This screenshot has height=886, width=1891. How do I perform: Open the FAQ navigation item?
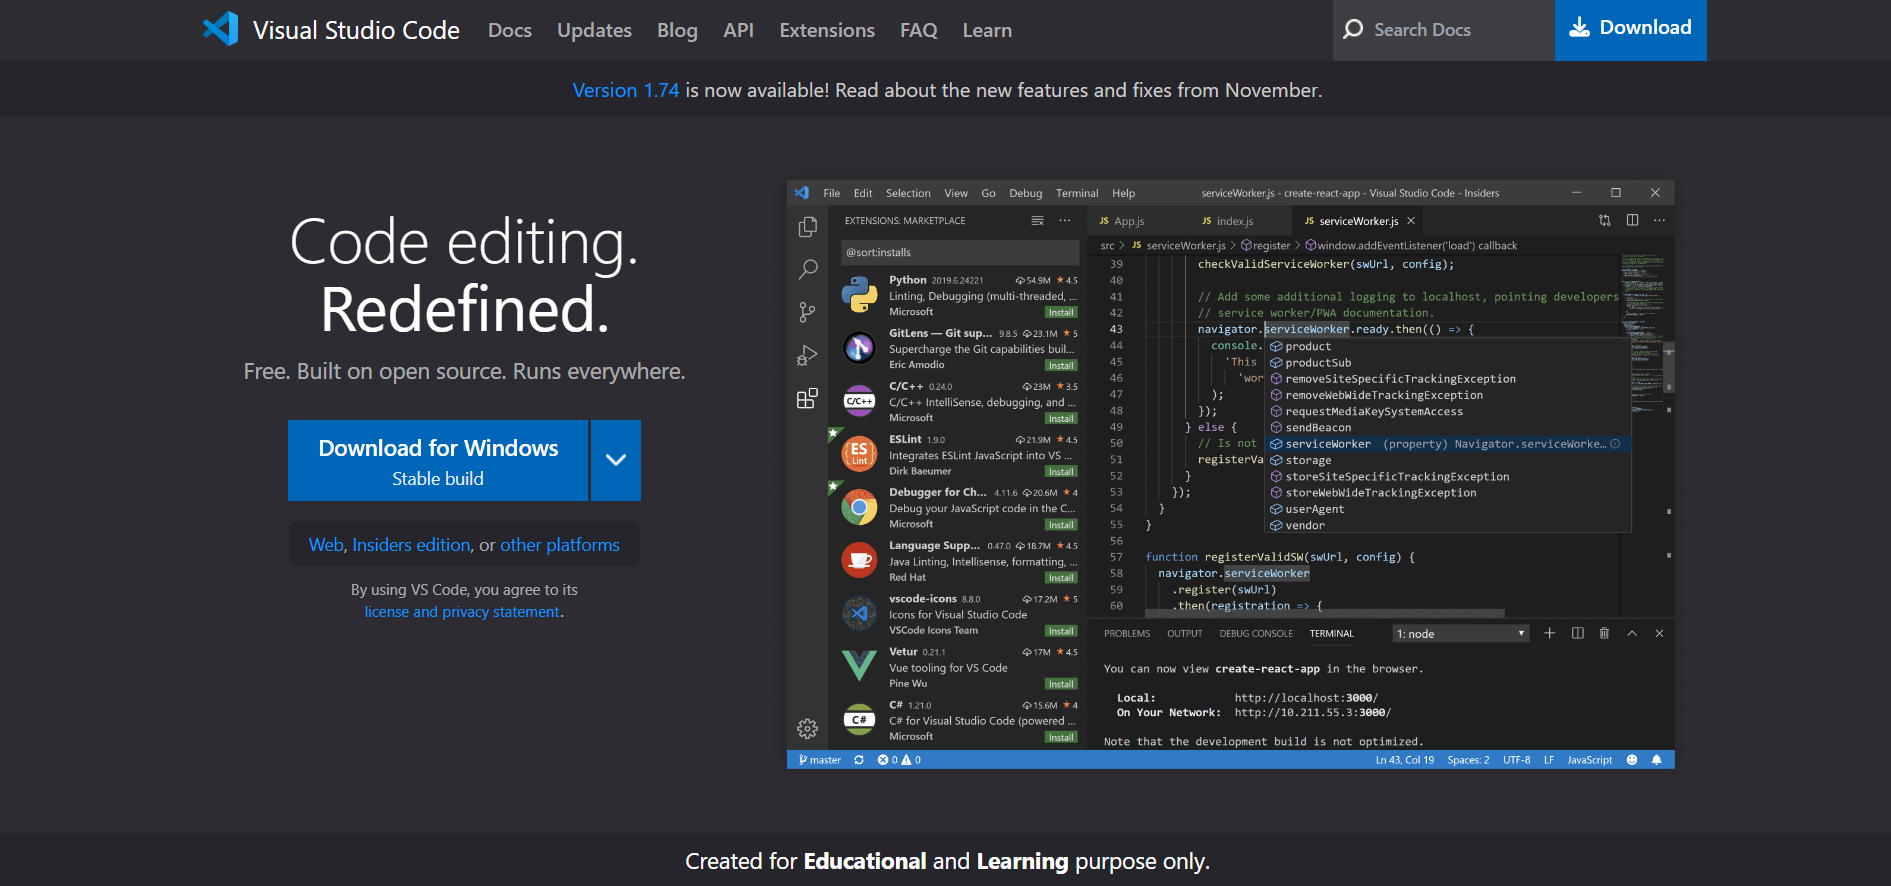919,30
